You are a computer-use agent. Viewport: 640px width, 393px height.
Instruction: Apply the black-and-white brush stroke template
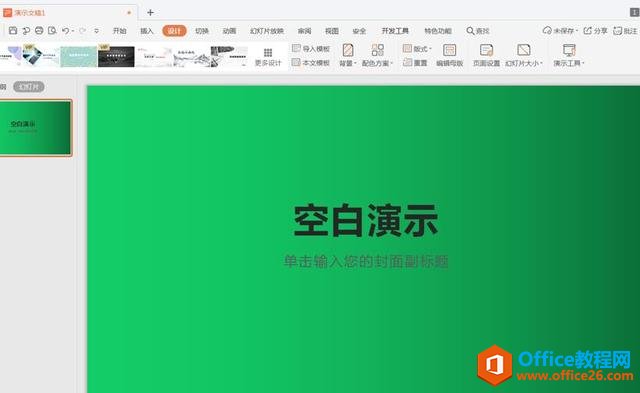(229, 56)
